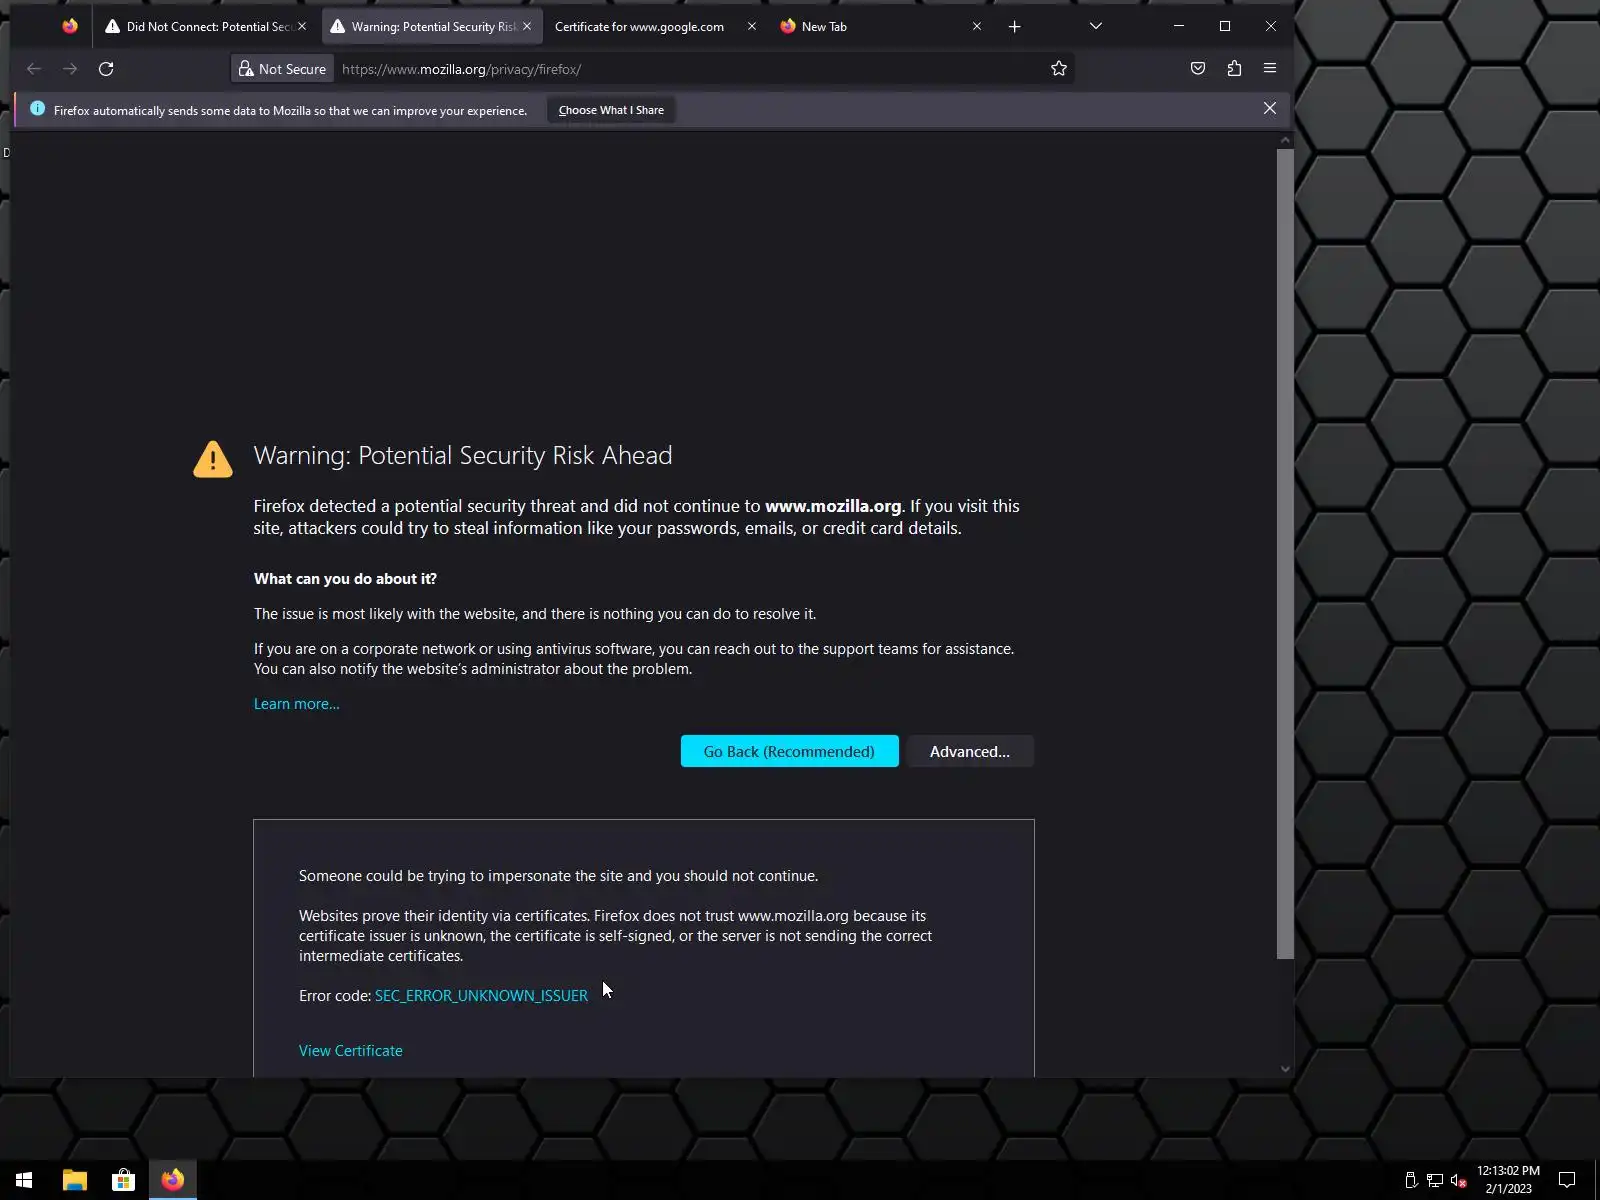
Task: Open the Extensions panel
Action: (1234, 69)
